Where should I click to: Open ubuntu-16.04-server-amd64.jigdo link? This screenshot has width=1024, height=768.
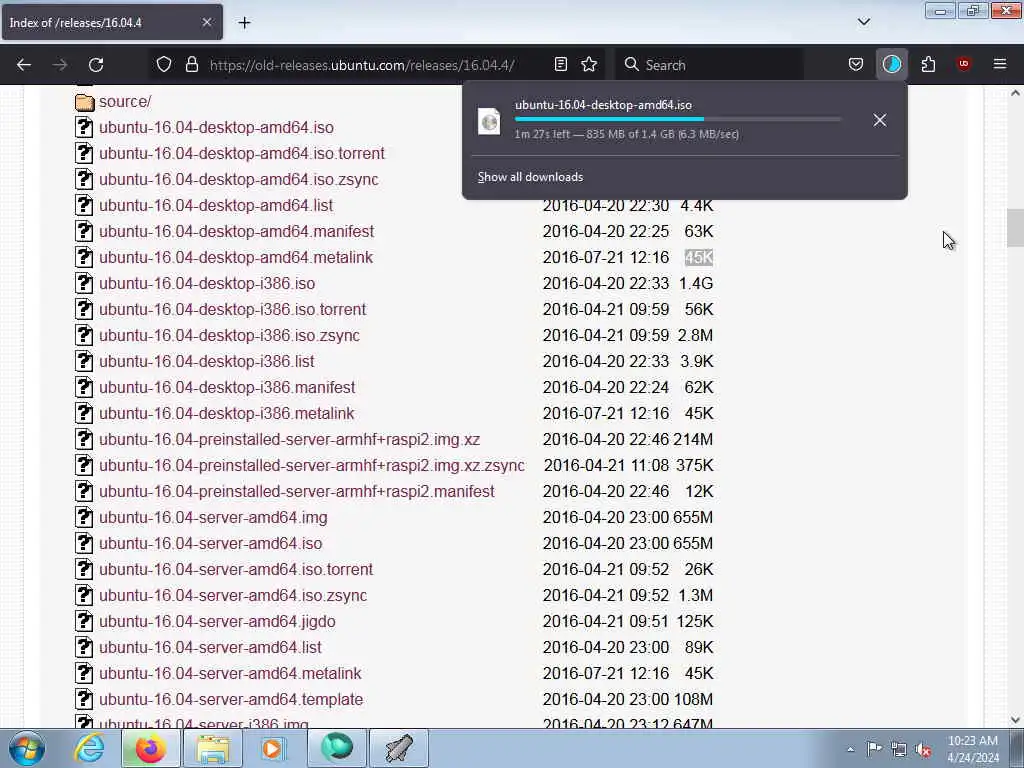[217, 621]
